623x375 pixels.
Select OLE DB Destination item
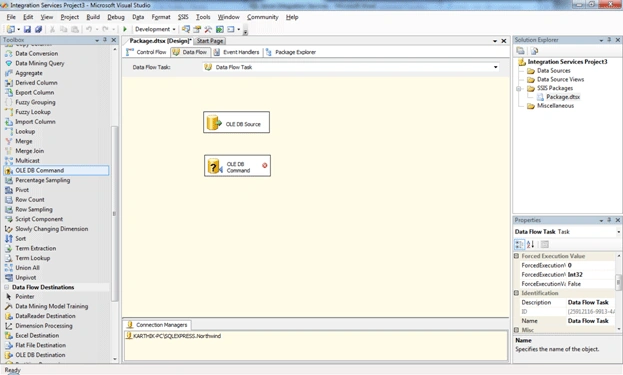(x=40, y=355)
